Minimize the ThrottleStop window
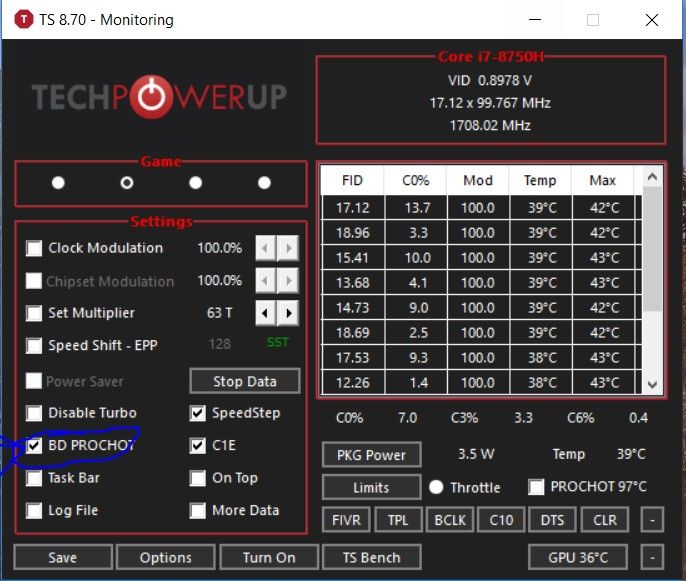 pyautogui.click(x=535, y=20)
